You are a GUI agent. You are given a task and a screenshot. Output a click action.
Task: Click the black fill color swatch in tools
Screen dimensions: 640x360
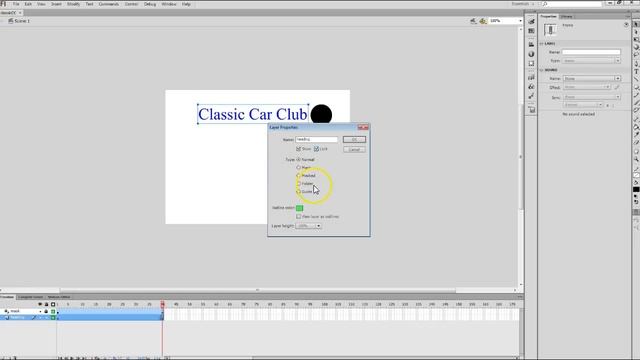[x=636, y=190]
